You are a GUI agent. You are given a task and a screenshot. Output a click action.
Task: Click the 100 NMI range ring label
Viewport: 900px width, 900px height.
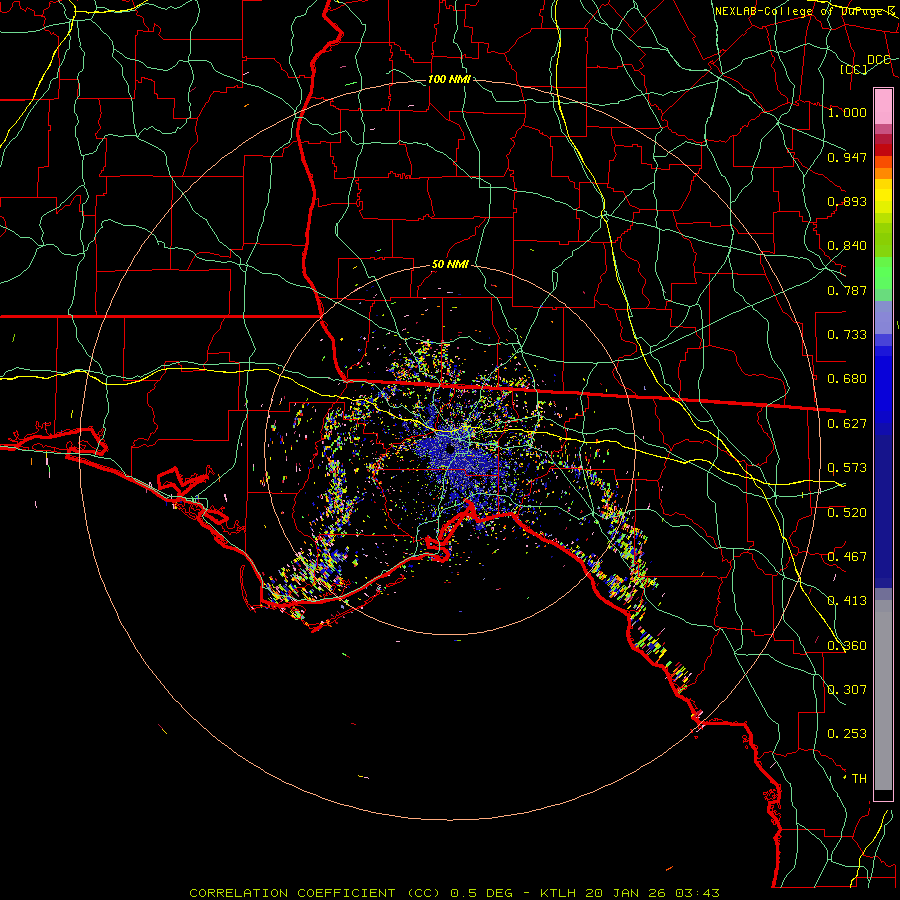tap(449, 79)
